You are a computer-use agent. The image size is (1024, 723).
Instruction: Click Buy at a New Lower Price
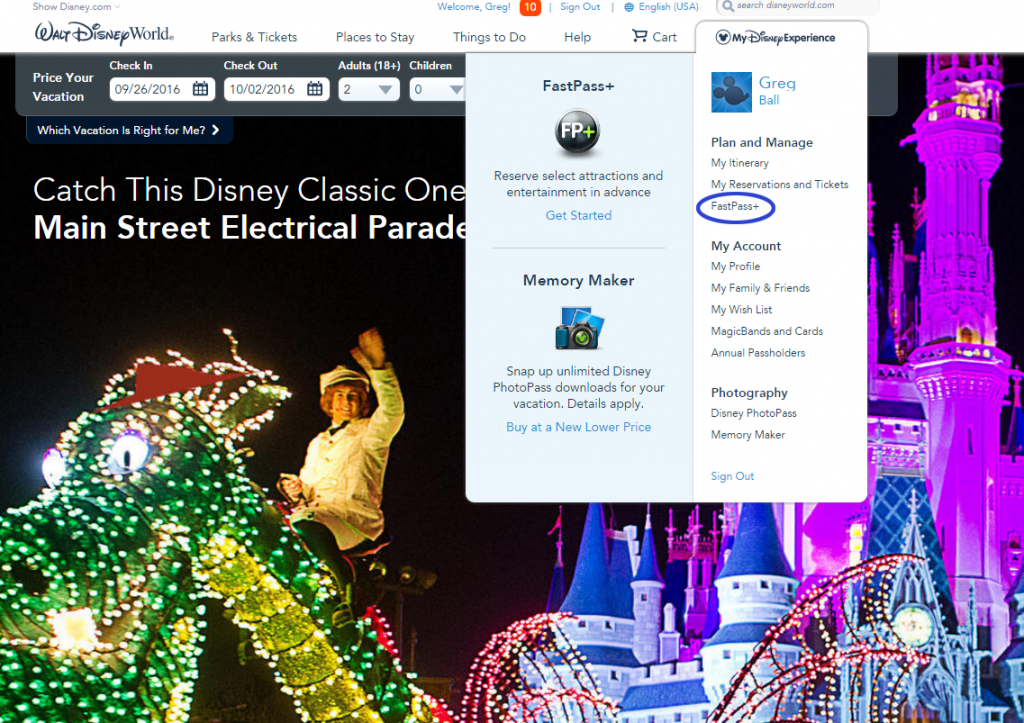click(579, 427)
